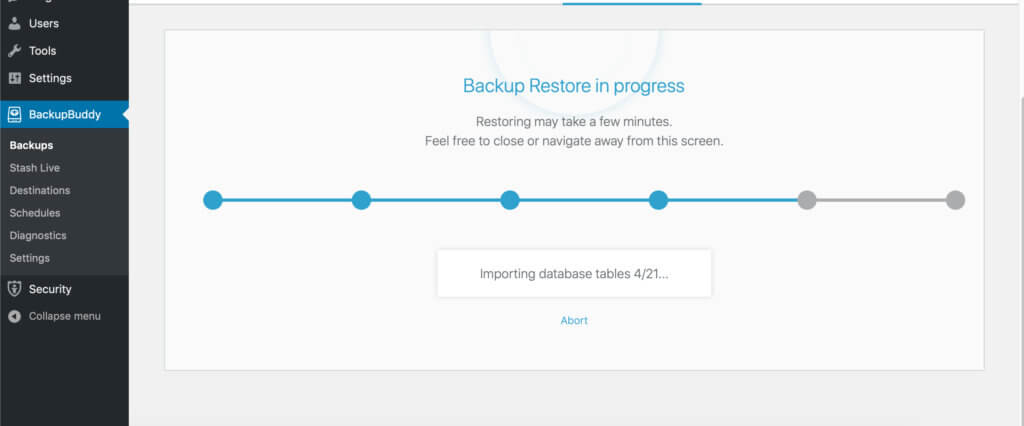The image size is (1024, 426).
Task: Click the BackupBuddy plugin icon
Action: pos(14,115)
